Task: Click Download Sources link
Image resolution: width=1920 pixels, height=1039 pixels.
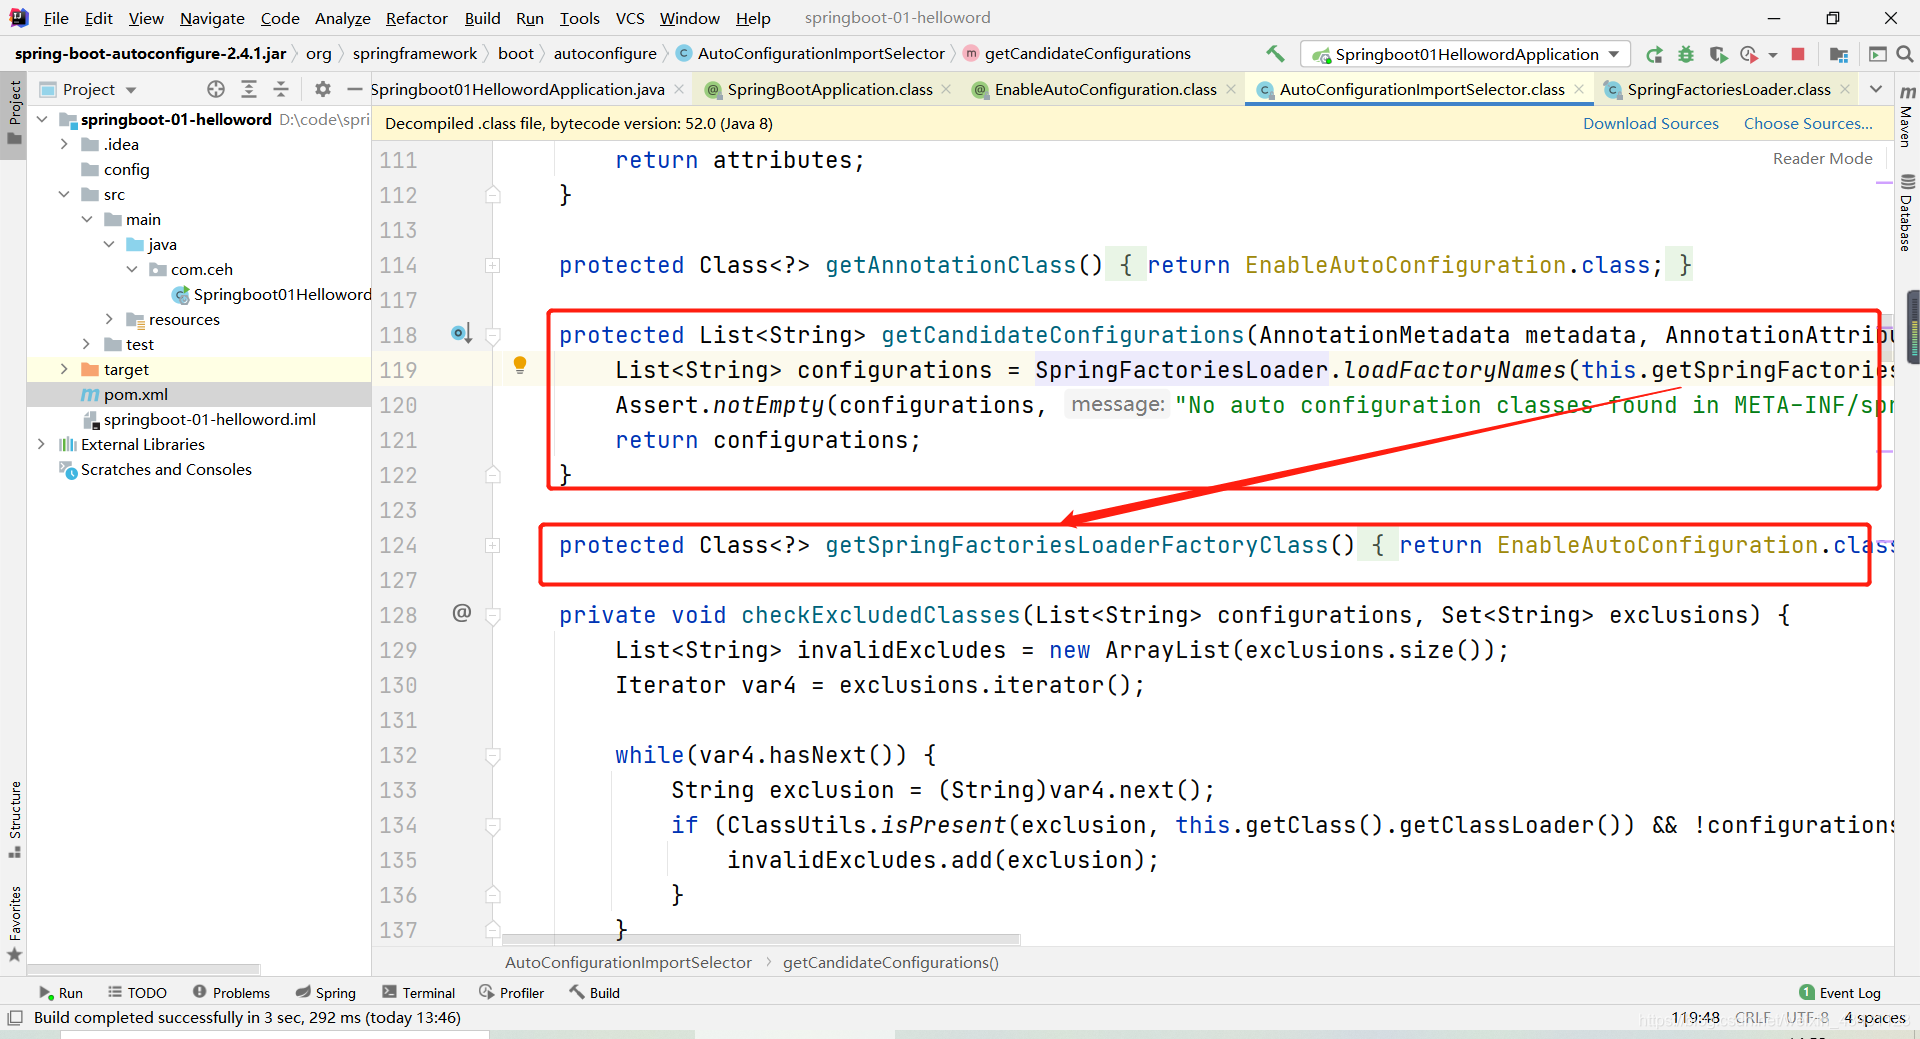Action: pyautogui.click(x=1650, y=123)
